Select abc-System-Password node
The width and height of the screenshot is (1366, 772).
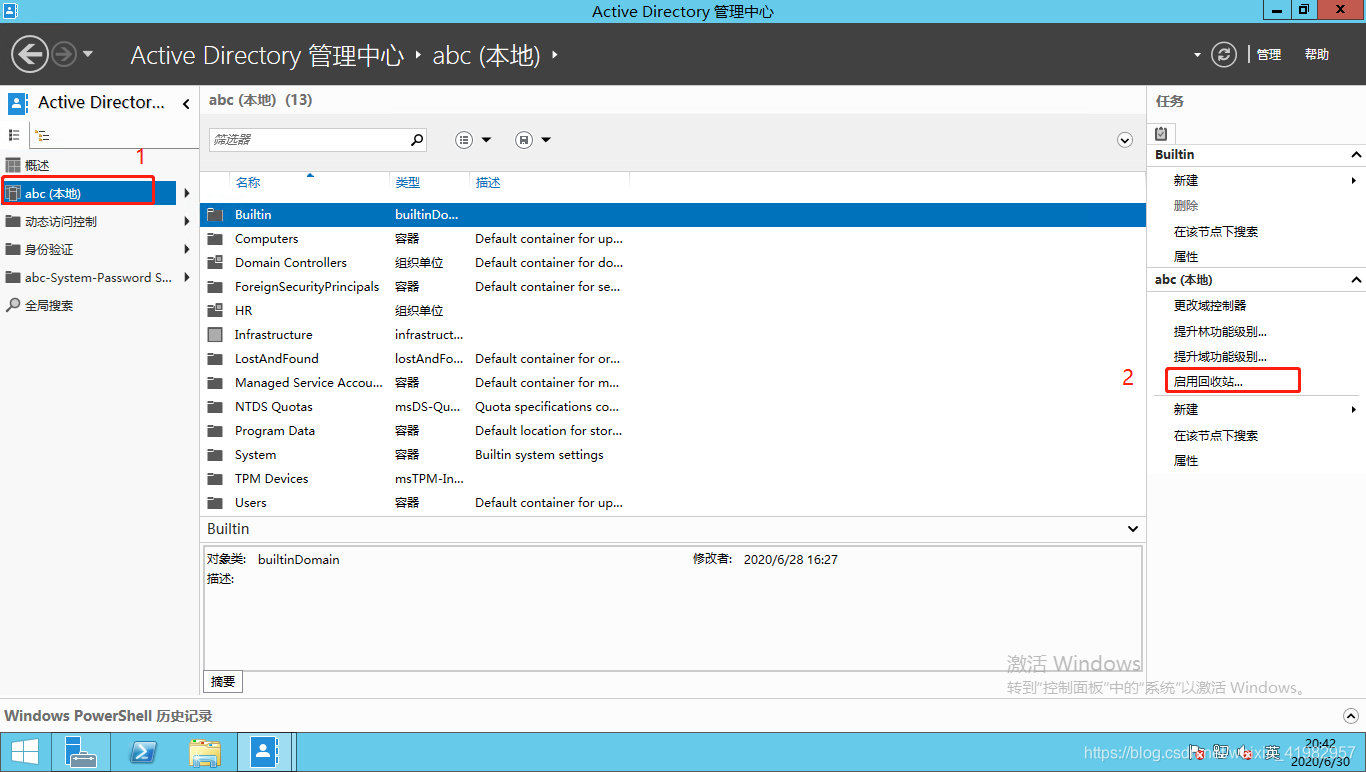(98, 277)
